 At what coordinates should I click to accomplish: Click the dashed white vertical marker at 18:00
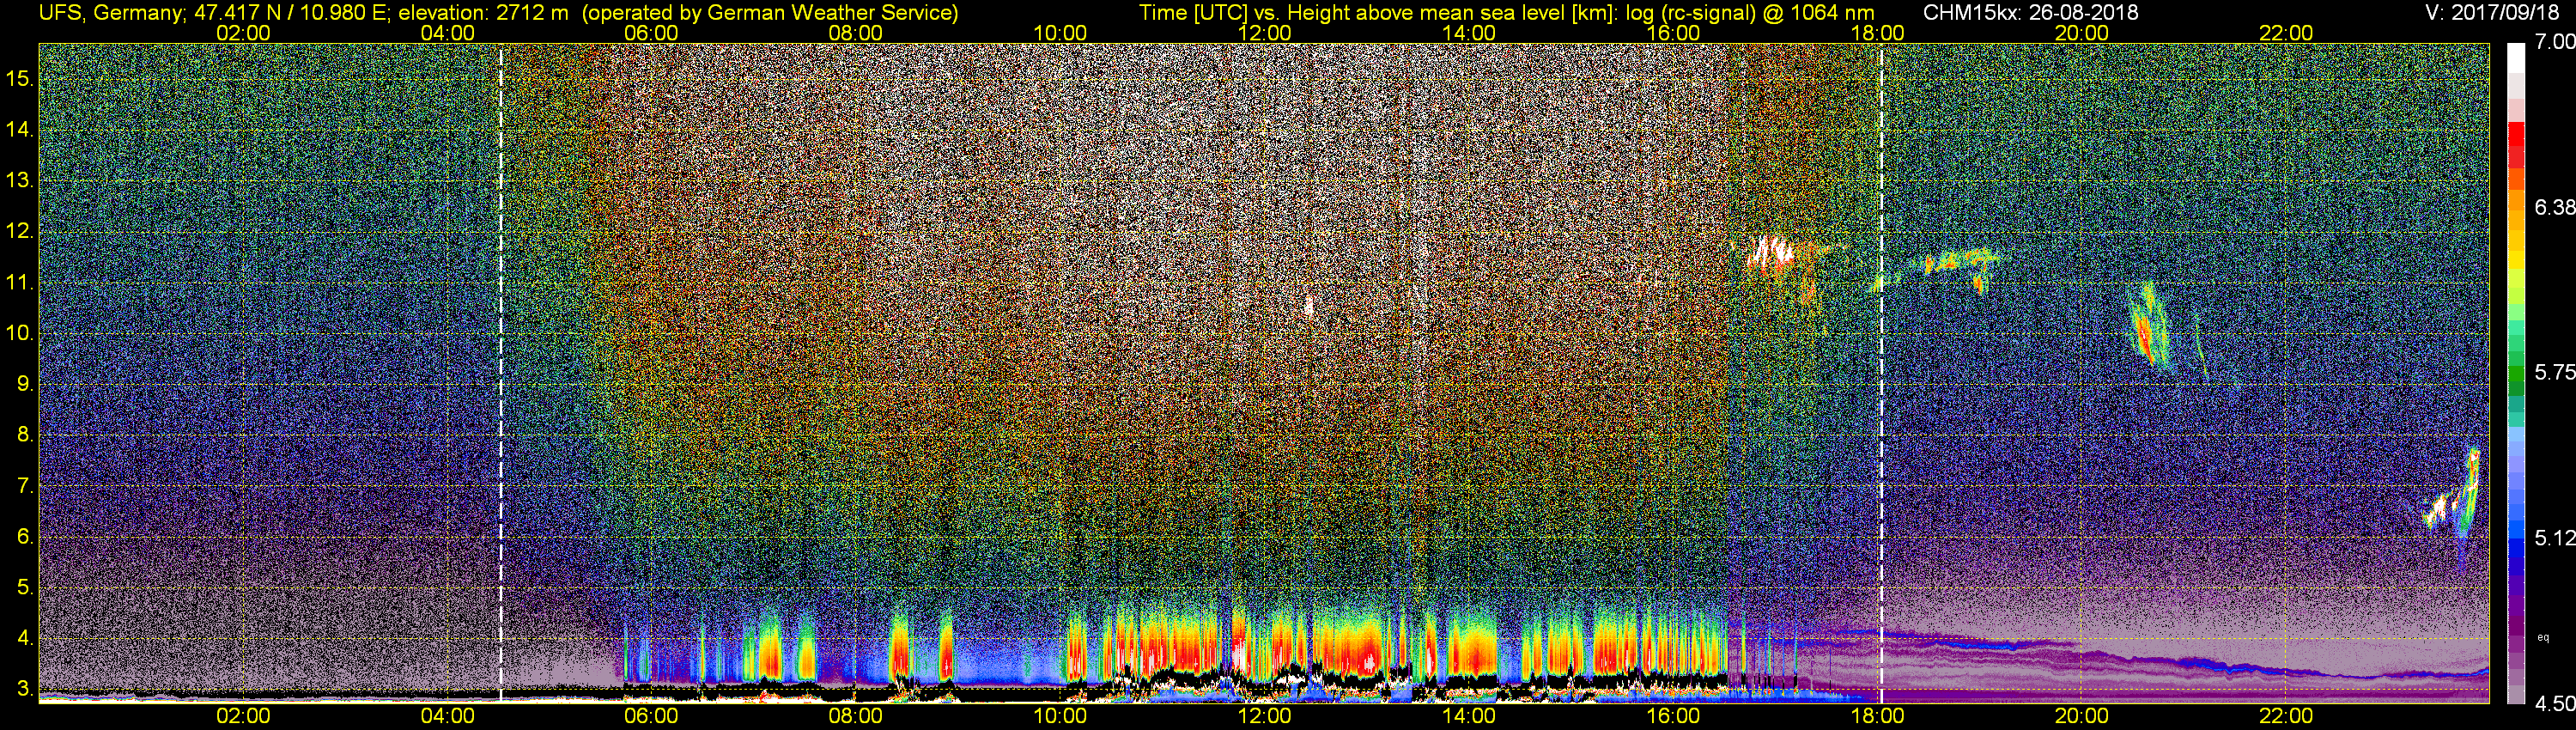(x=1881, y=372)
